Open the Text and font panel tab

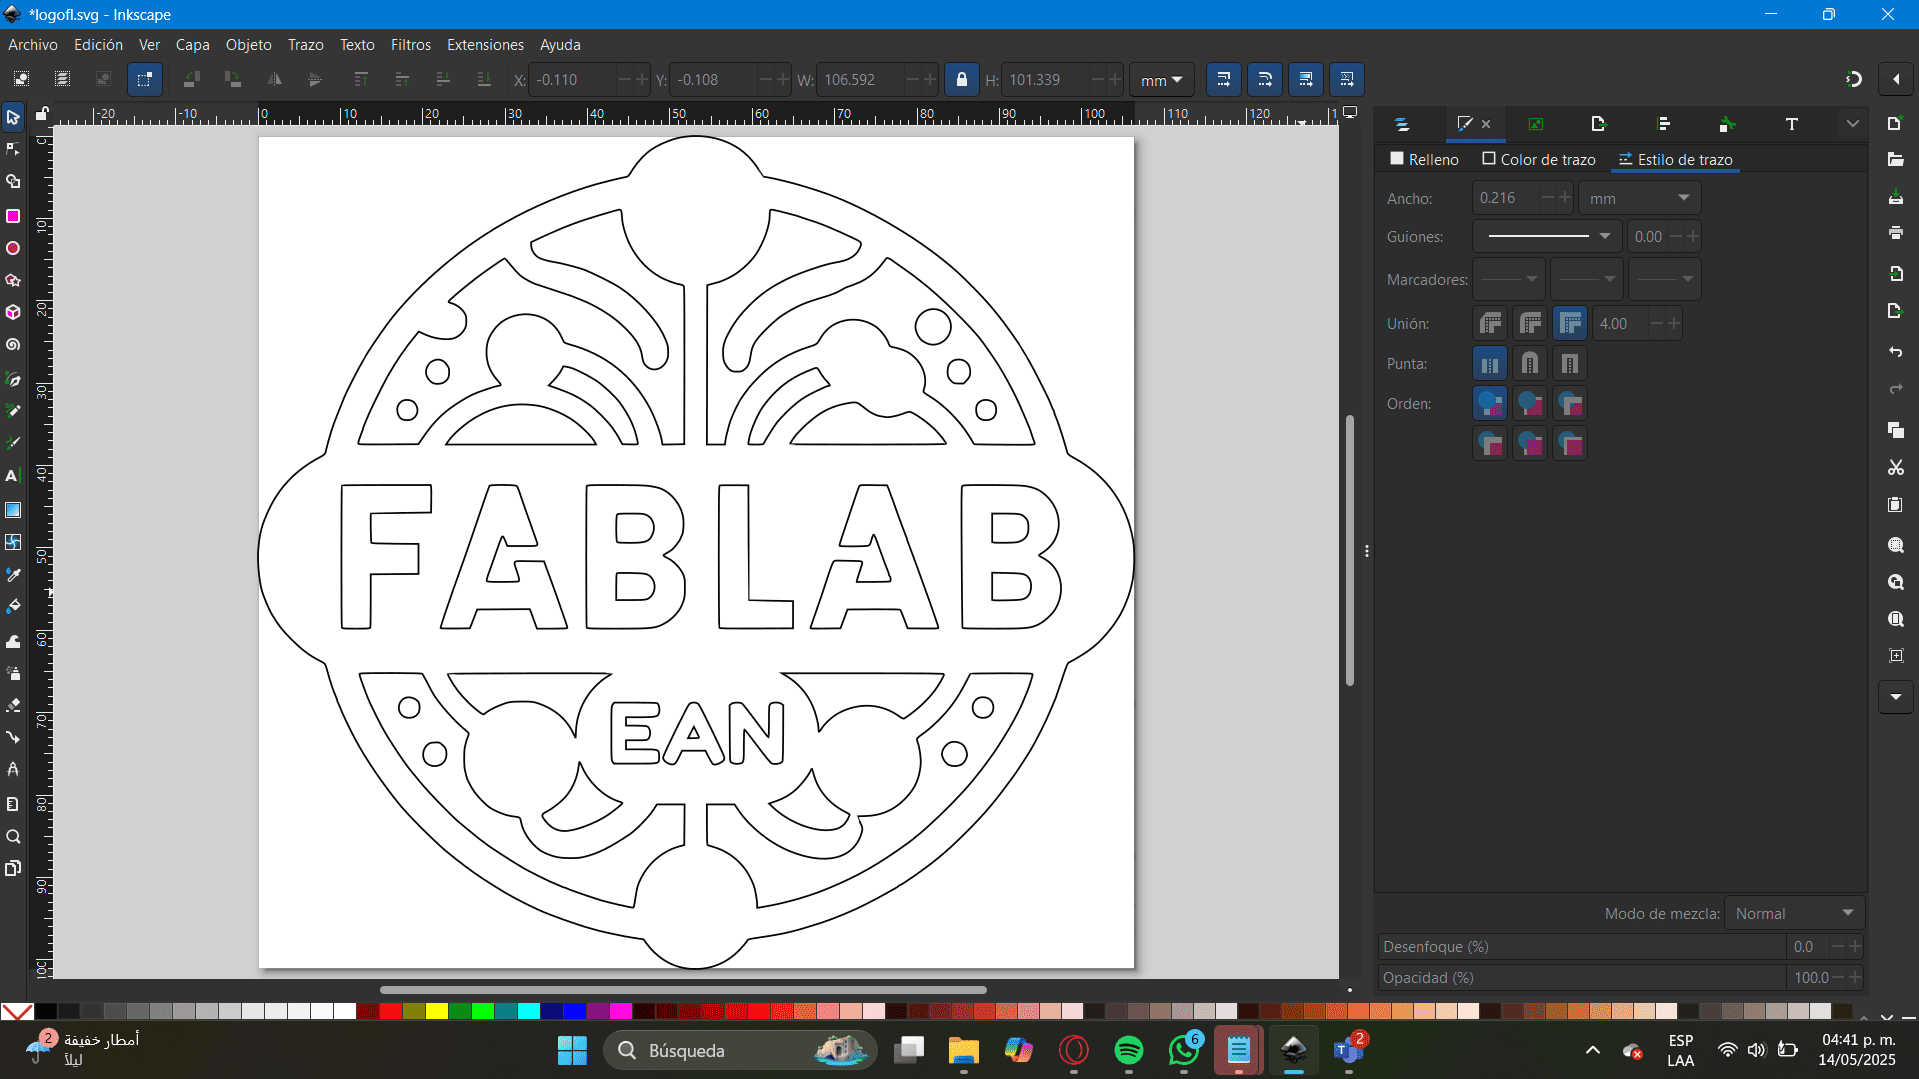(x=1792, y=124)
